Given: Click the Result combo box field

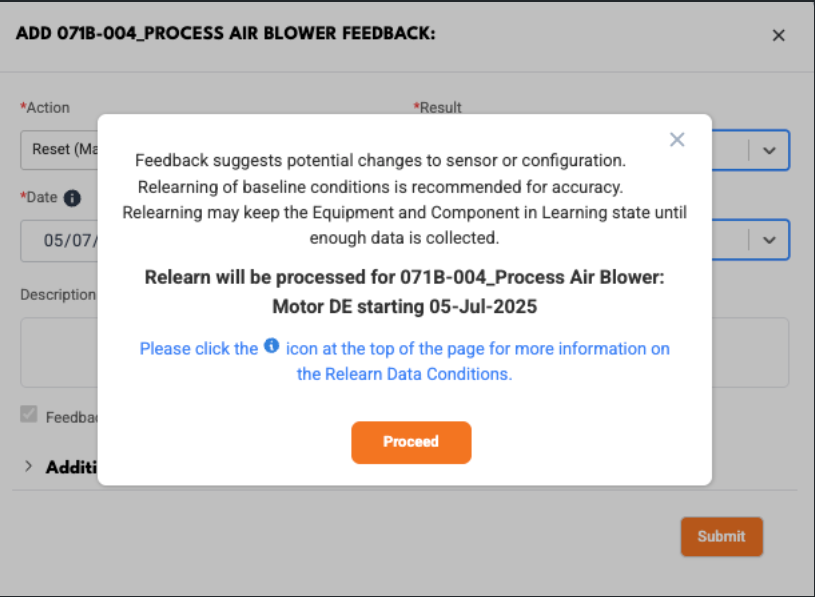Looking at the screenshot, I should click(x=751, y=150).
